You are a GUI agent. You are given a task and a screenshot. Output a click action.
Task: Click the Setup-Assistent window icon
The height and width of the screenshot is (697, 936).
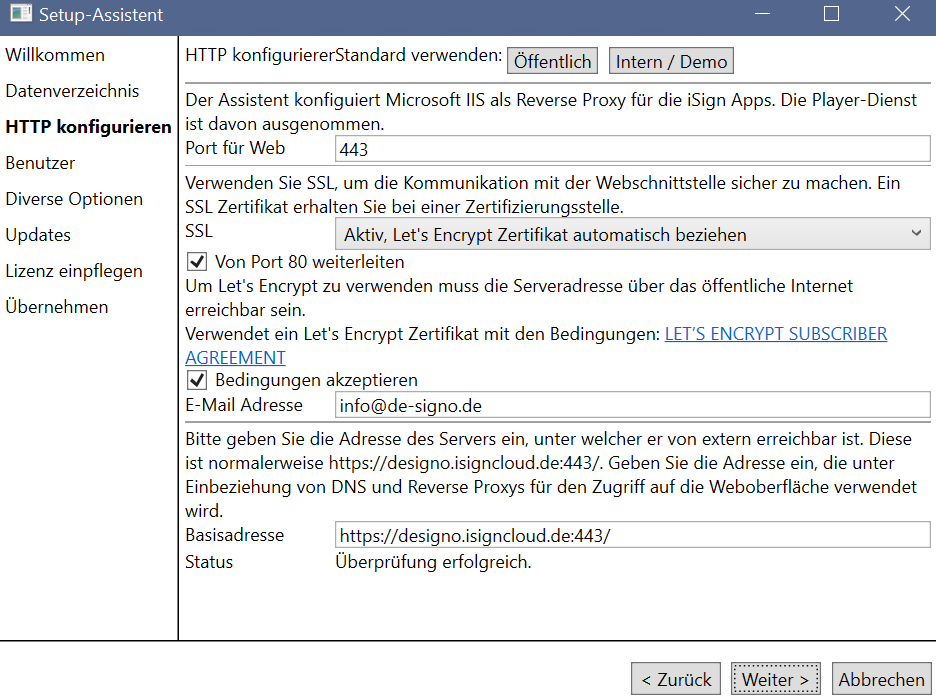(21, 13)
